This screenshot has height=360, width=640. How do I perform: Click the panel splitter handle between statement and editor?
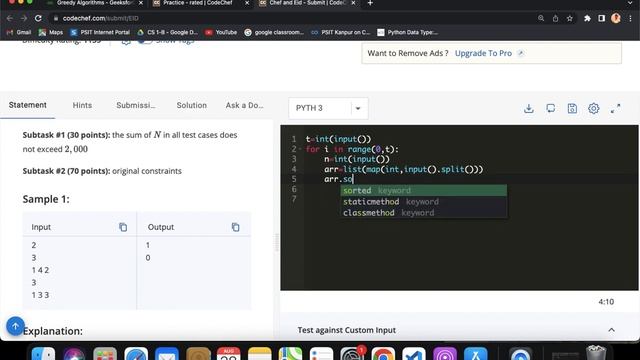(277, 242)
